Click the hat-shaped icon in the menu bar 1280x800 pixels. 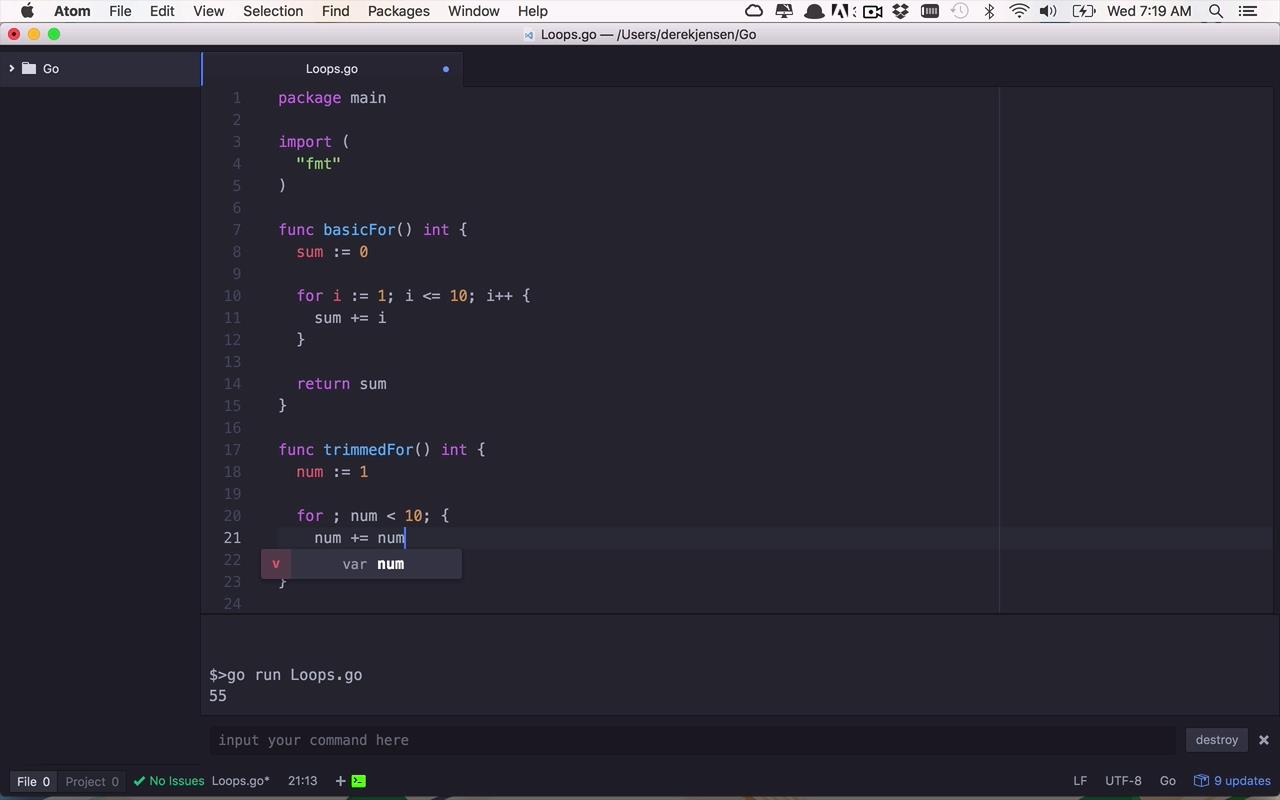[815, 11]
